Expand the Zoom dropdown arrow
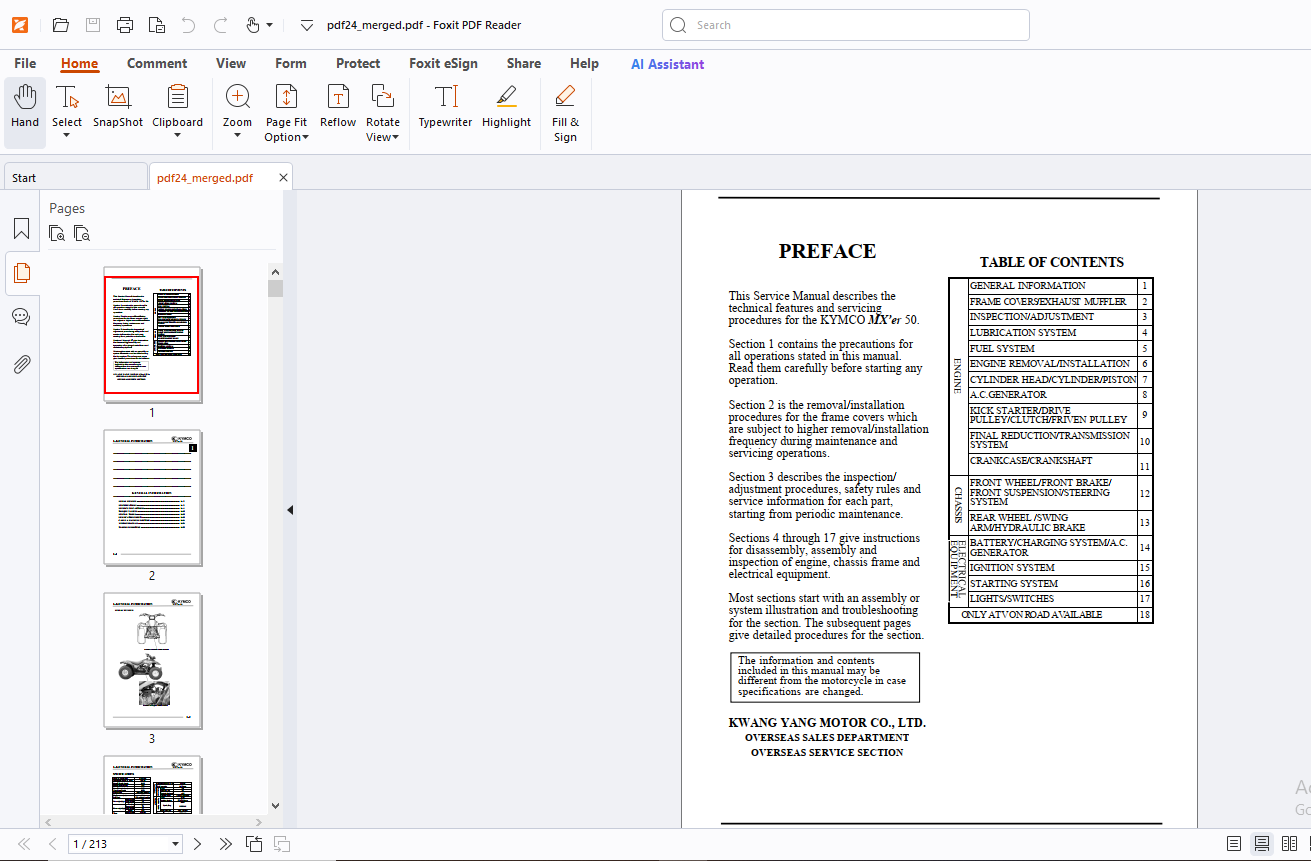Screen dimensions: 1311x861 tap(237, 136)
